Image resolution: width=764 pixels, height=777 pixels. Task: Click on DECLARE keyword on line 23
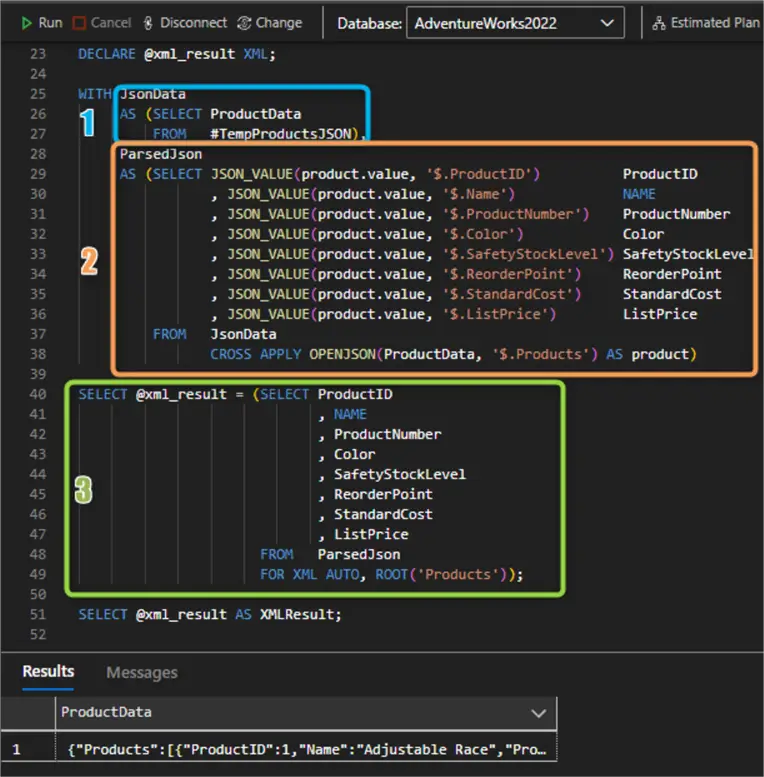pos(107,54)
